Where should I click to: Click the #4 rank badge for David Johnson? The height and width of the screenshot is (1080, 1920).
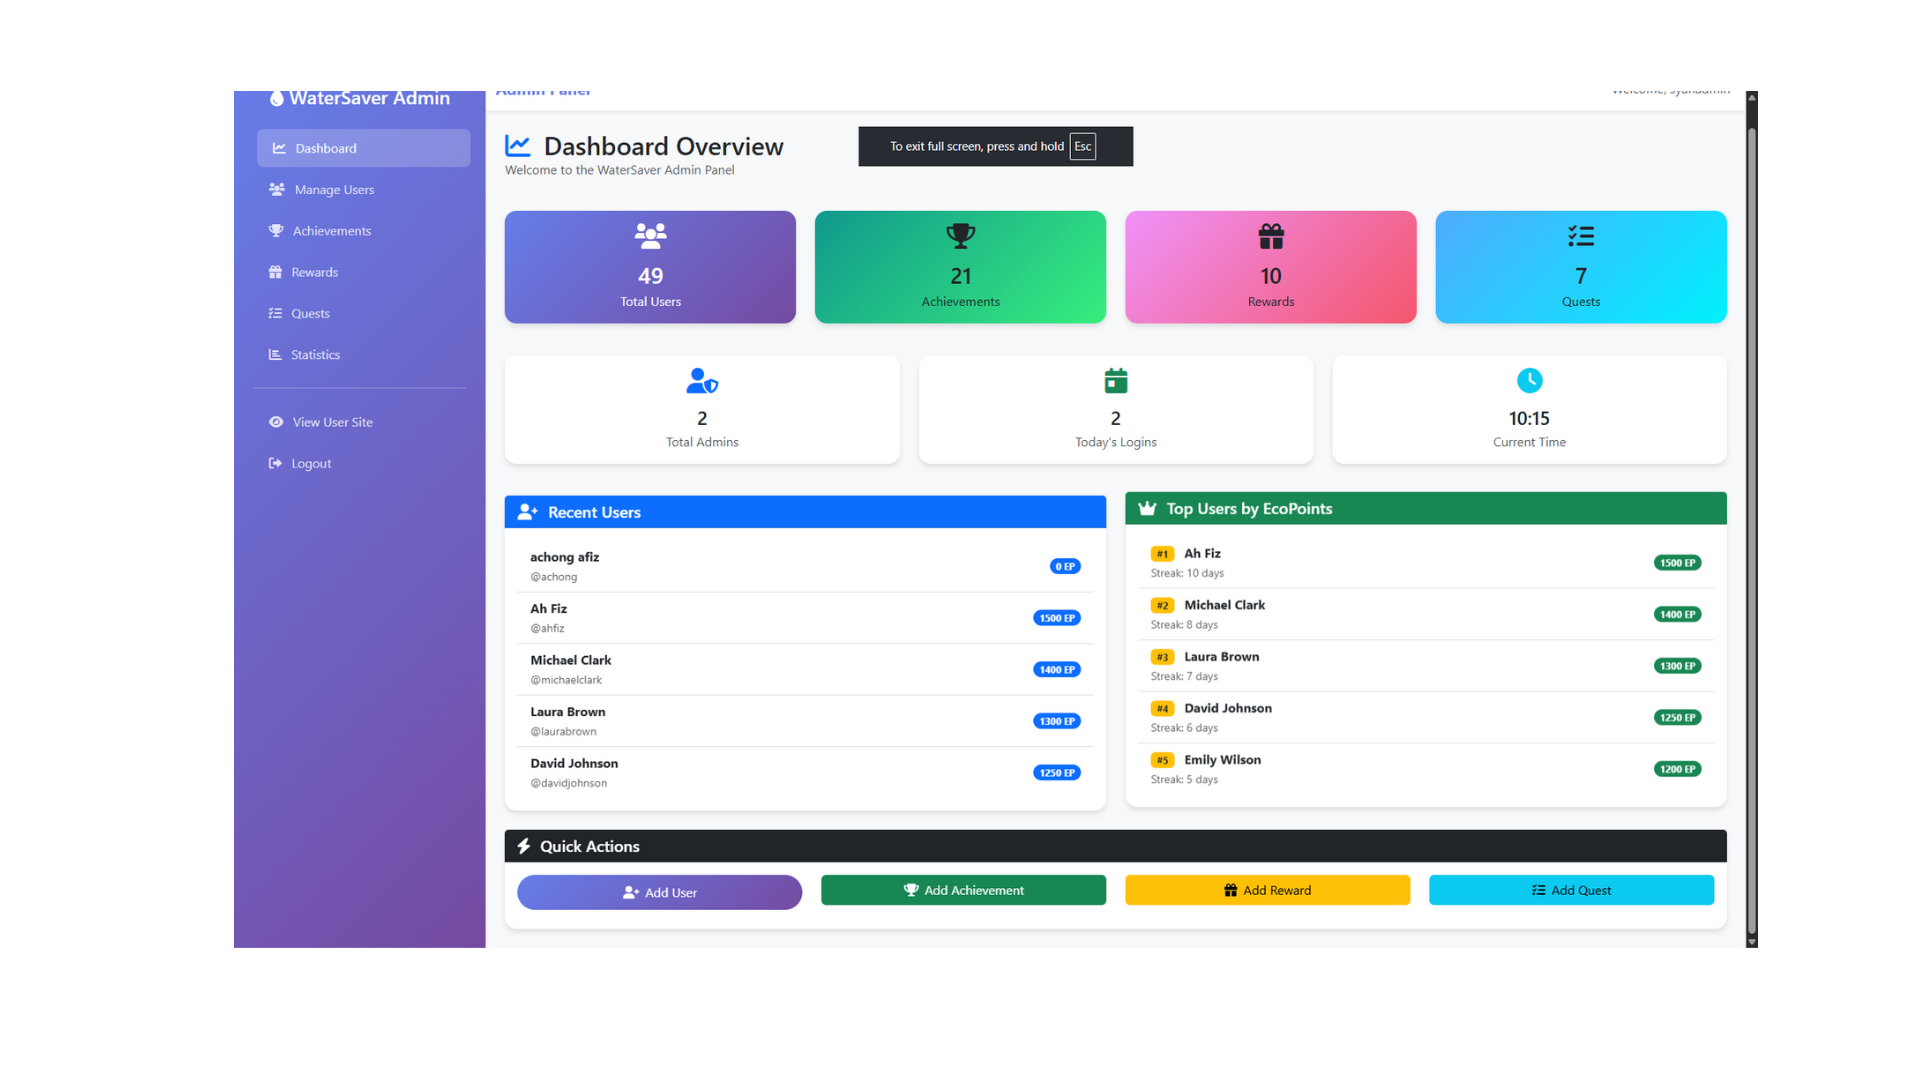(x=1162, y=708)
